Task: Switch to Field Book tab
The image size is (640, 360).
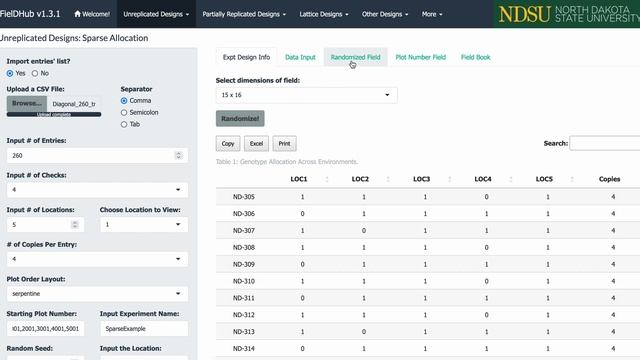Action: (476, 57)
